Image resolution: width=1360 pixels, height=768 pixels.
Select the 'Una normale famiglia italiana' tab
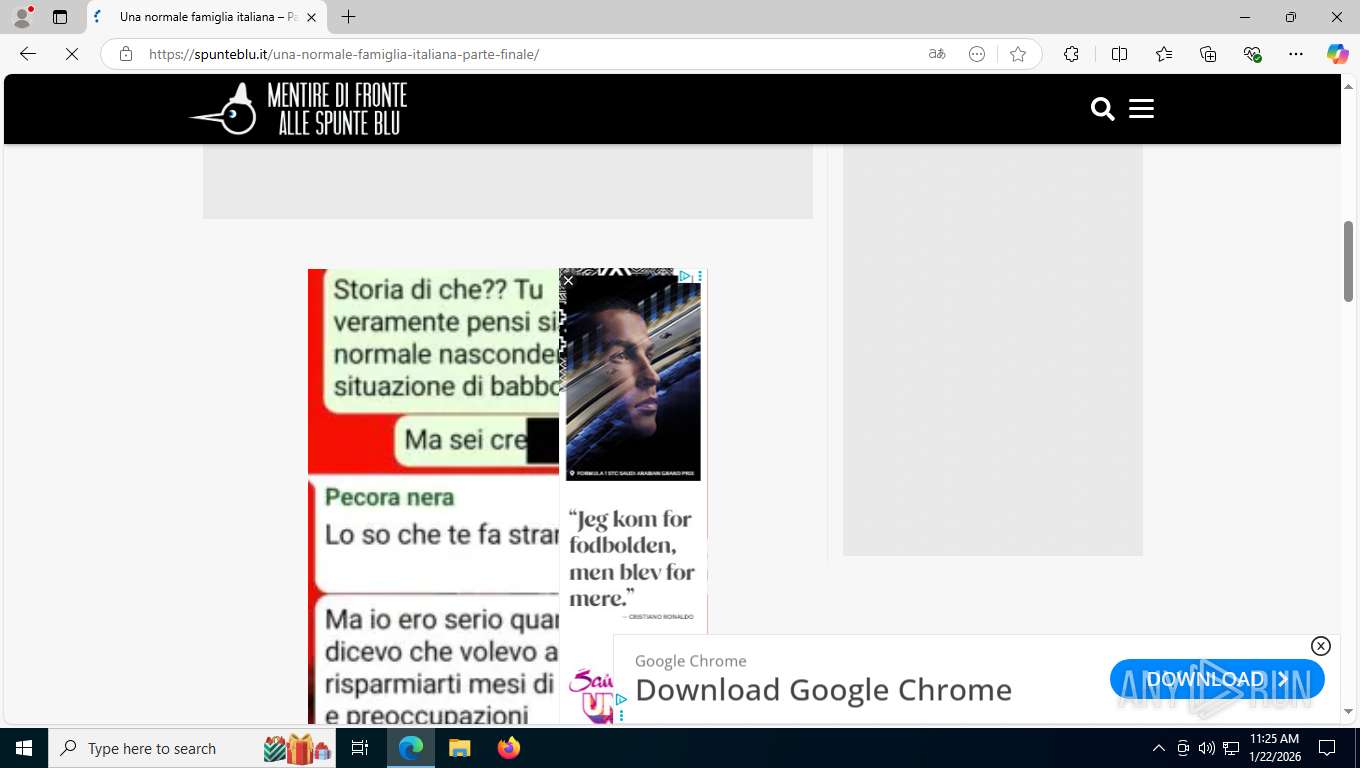pyautogui.click(x=207, y=17)
